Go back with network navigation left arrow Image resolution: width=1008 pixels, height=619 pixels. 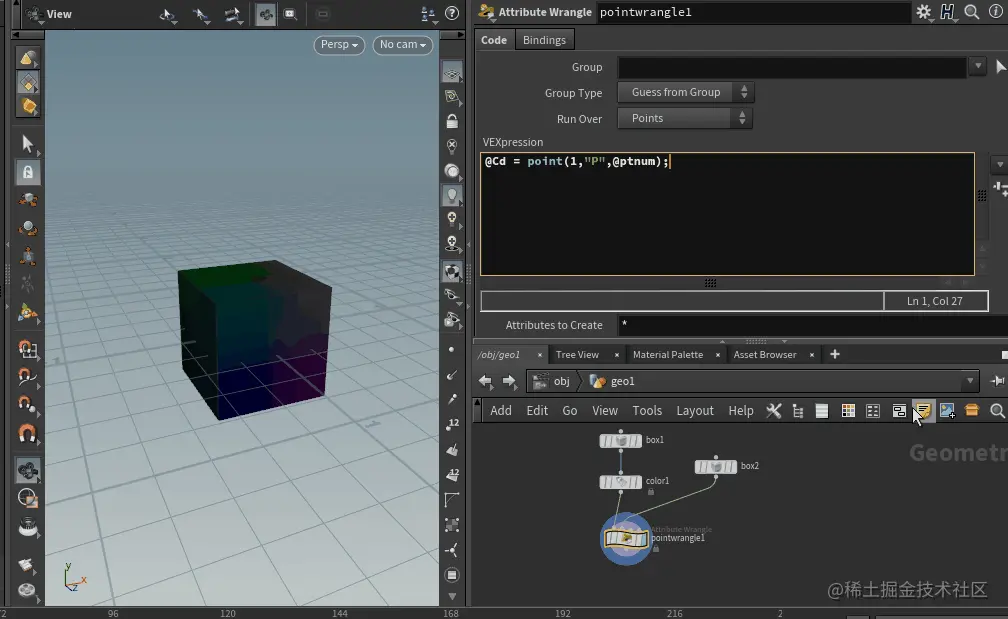click(x=485, y=382)
